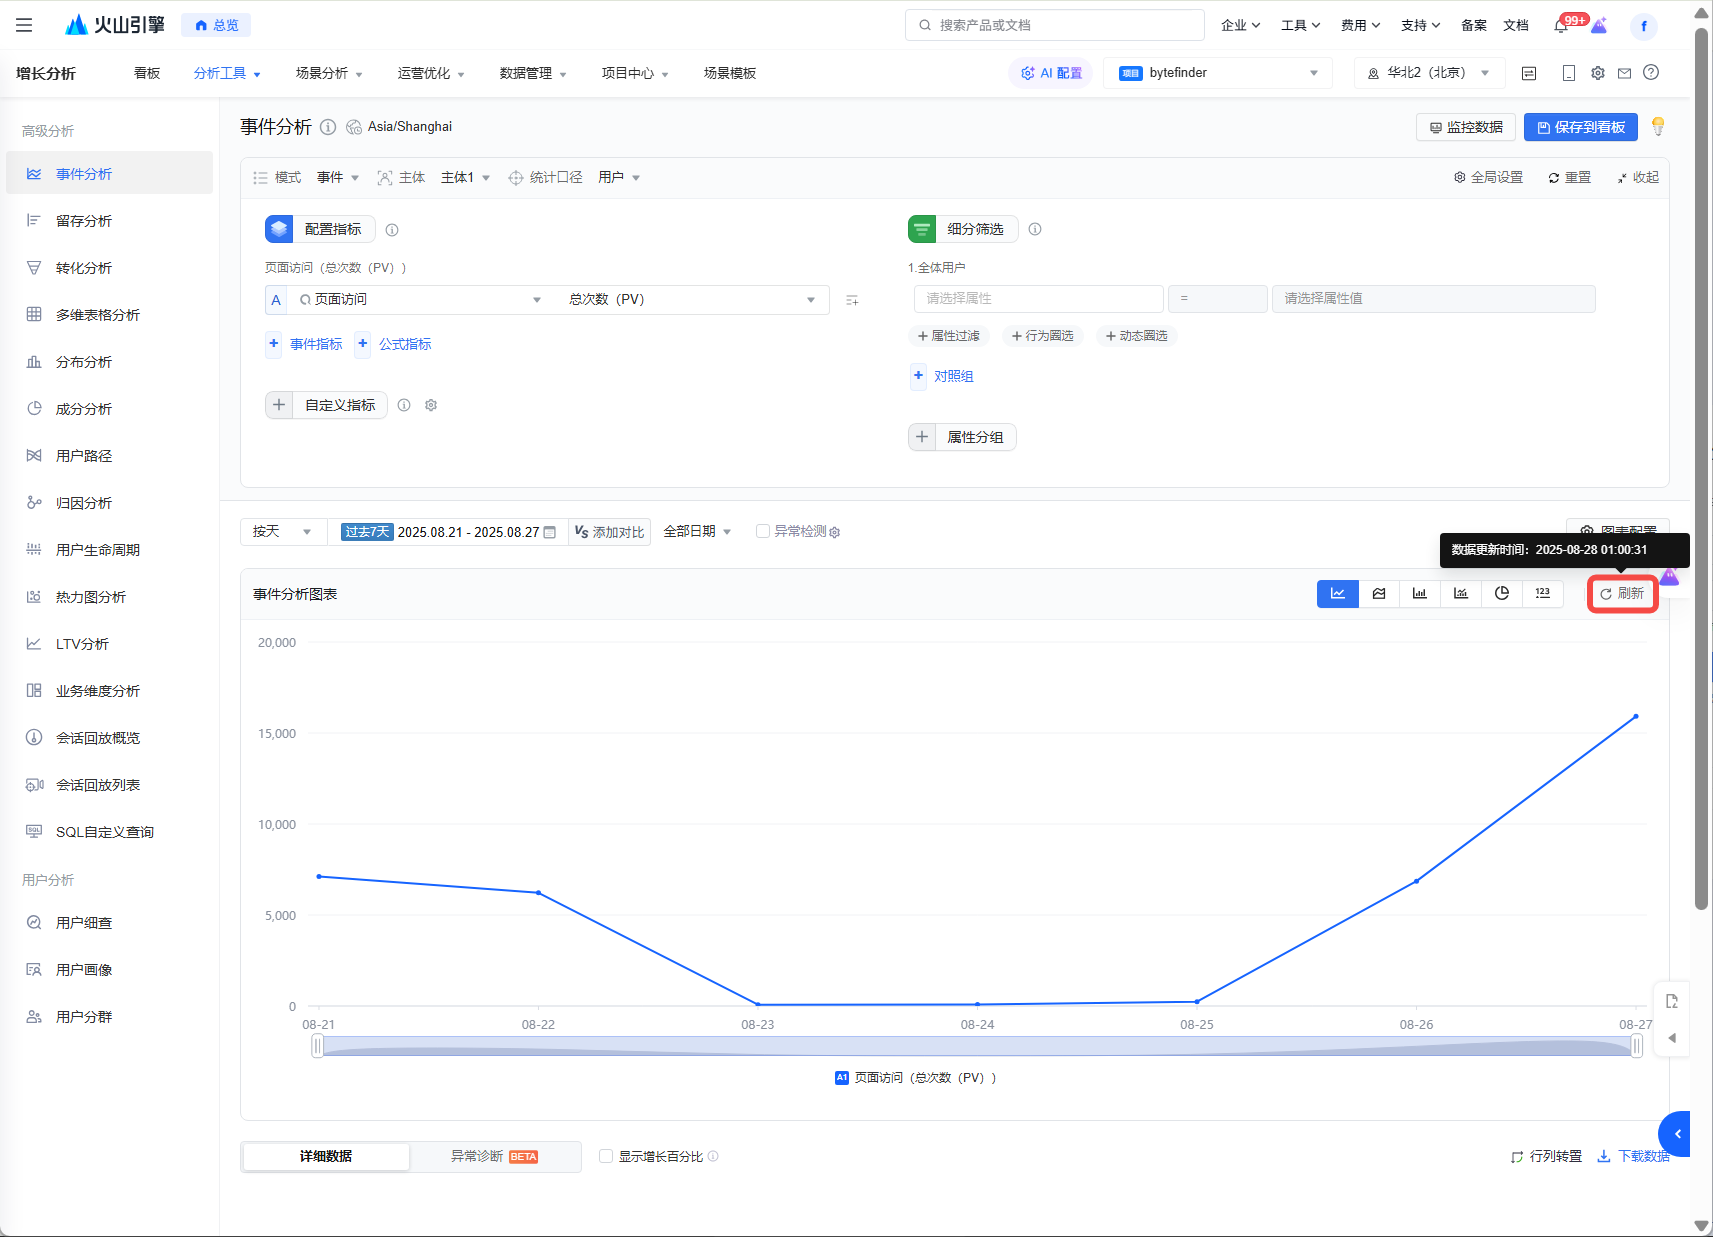Screen dimensions: 1713x1237
Task: Switch to the pie chart type icon
Action: (x=1502, y=594)
